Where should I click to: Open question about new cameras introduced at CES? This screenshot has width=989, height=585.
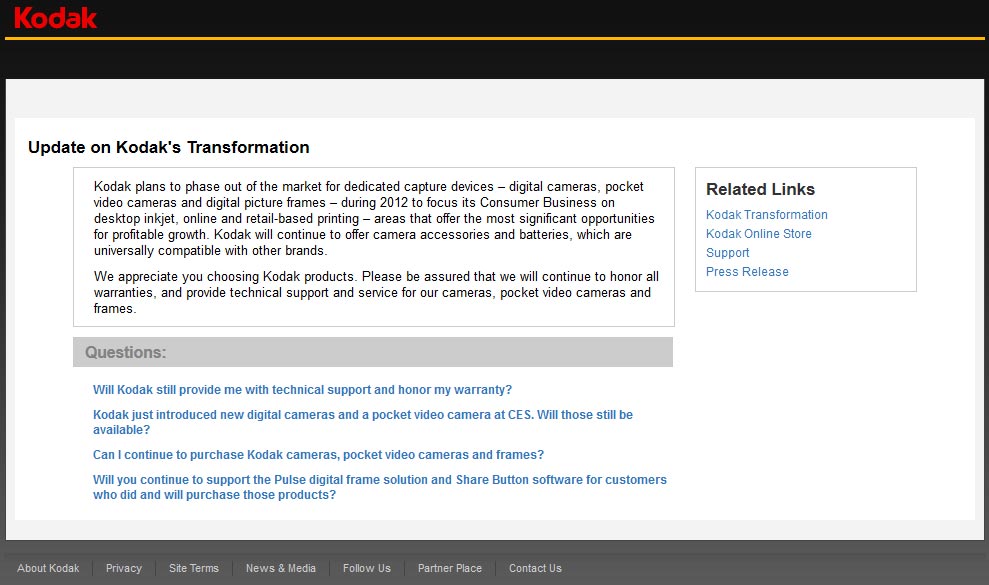[363, 422]
